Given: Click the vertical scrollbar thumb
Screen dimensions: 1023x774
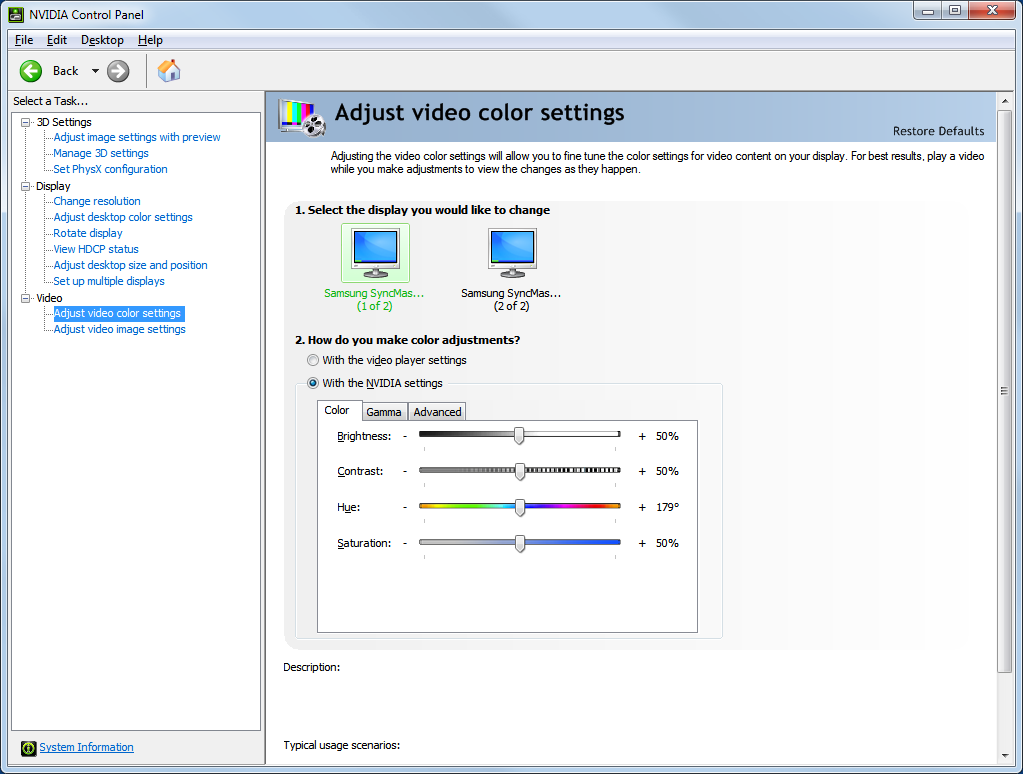Looking at the screenshot, I should 1004,391.
